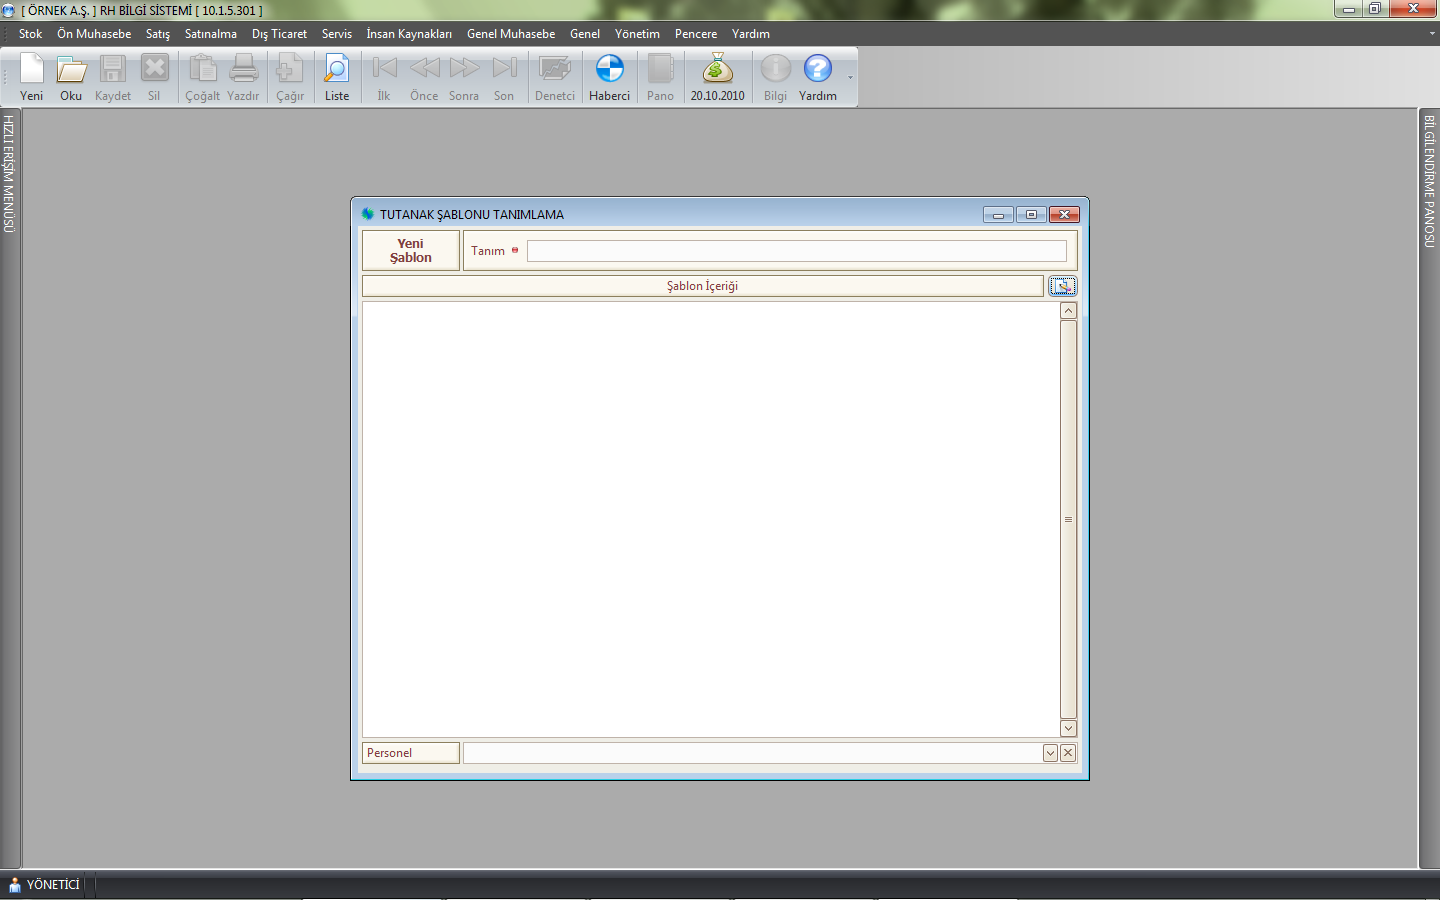Screen dimensions: 1440x900
Task: Click inside the large template content area
Action: 710,518
